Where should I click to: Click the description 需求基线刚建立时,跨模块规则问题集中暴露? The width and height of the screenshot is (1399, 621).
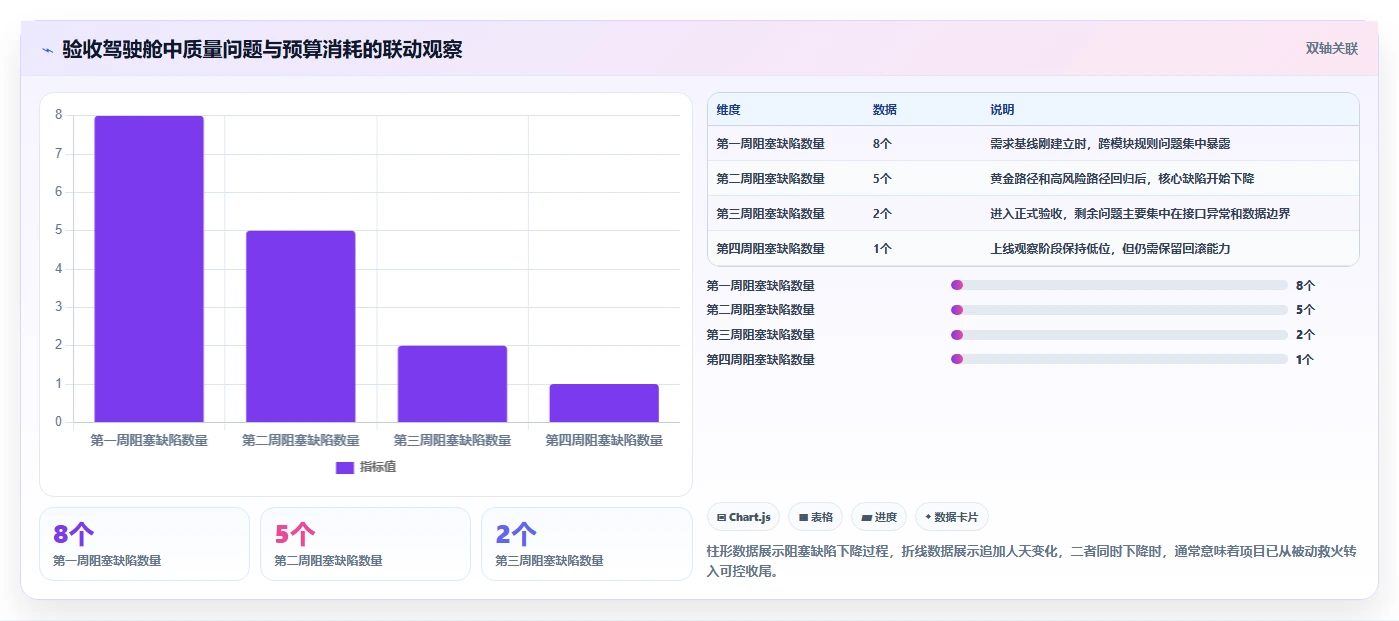tap(1110, 144)
